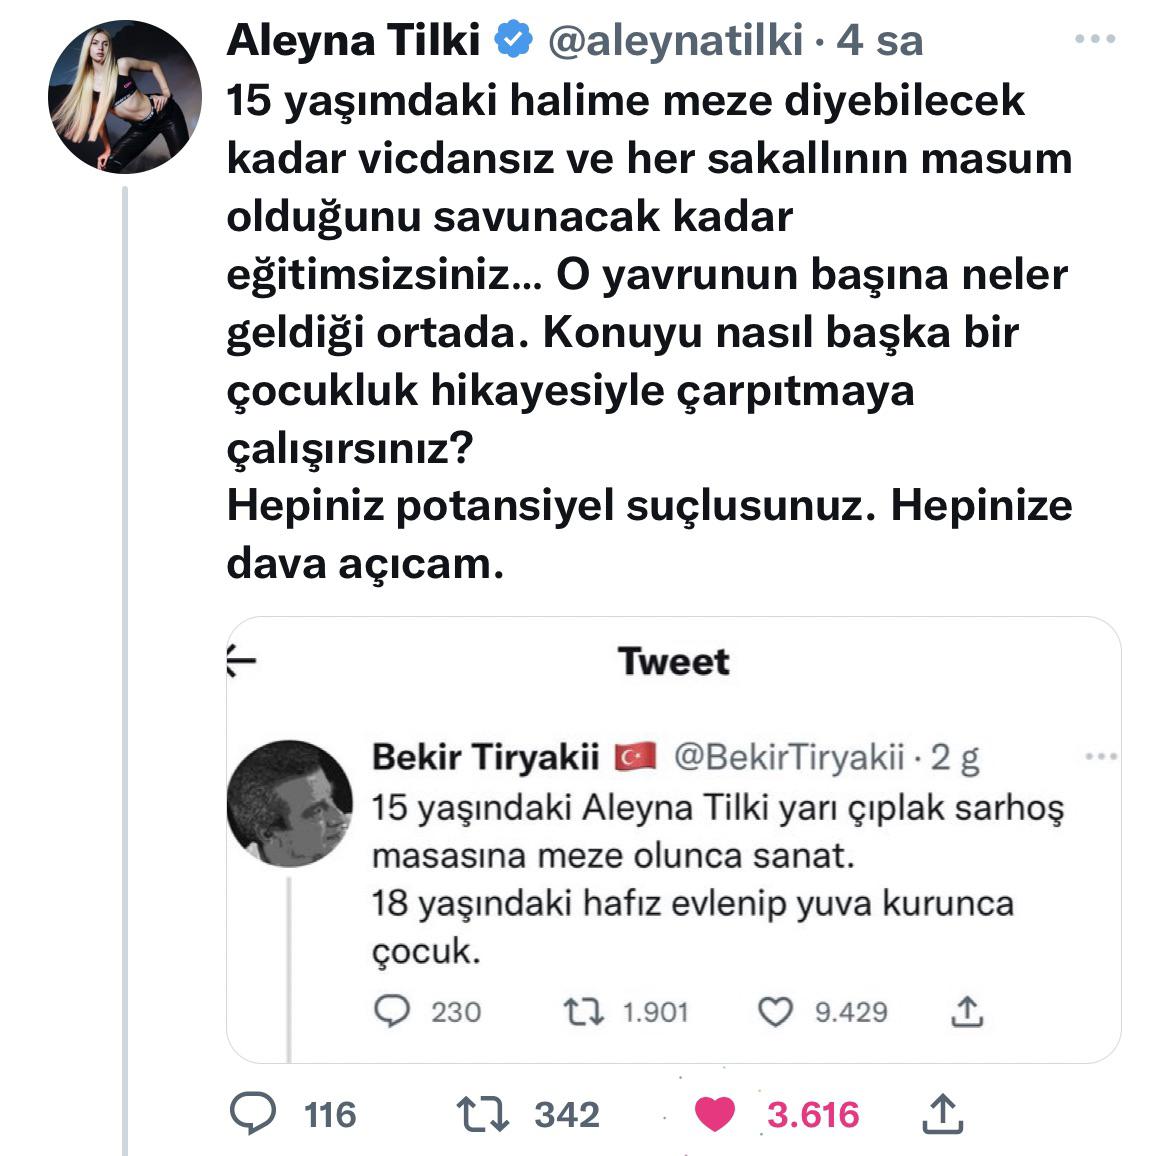
Task: Open the 1.901 retweets count on quoted tweet
Action: tap(655, 1012)
